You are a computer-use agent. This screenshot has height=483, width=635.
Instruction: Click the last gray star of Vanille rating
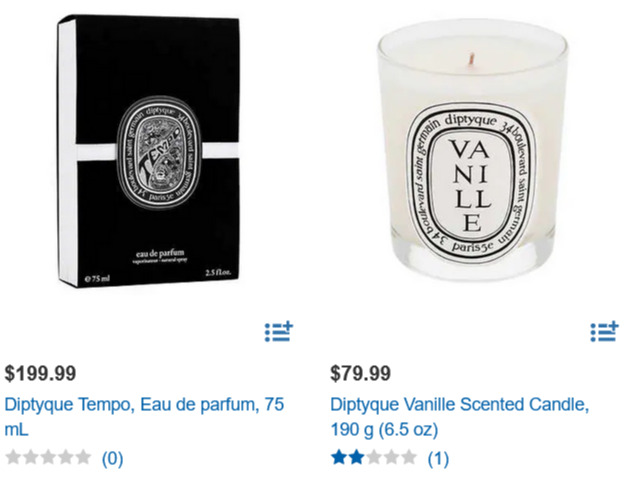coord(408,457)
